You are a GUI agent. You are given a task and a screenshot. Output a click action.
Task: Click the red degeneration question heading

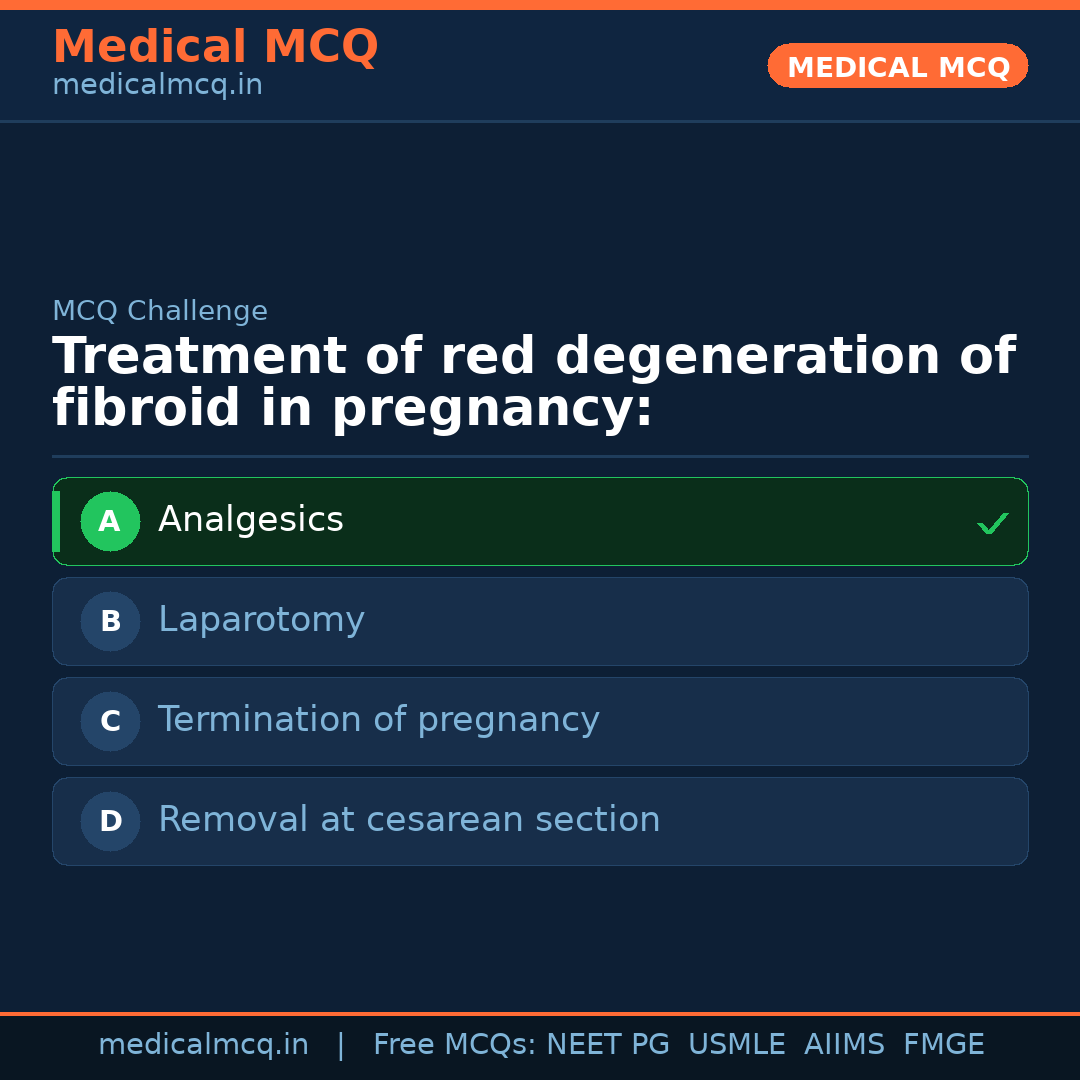pos(533,383)
